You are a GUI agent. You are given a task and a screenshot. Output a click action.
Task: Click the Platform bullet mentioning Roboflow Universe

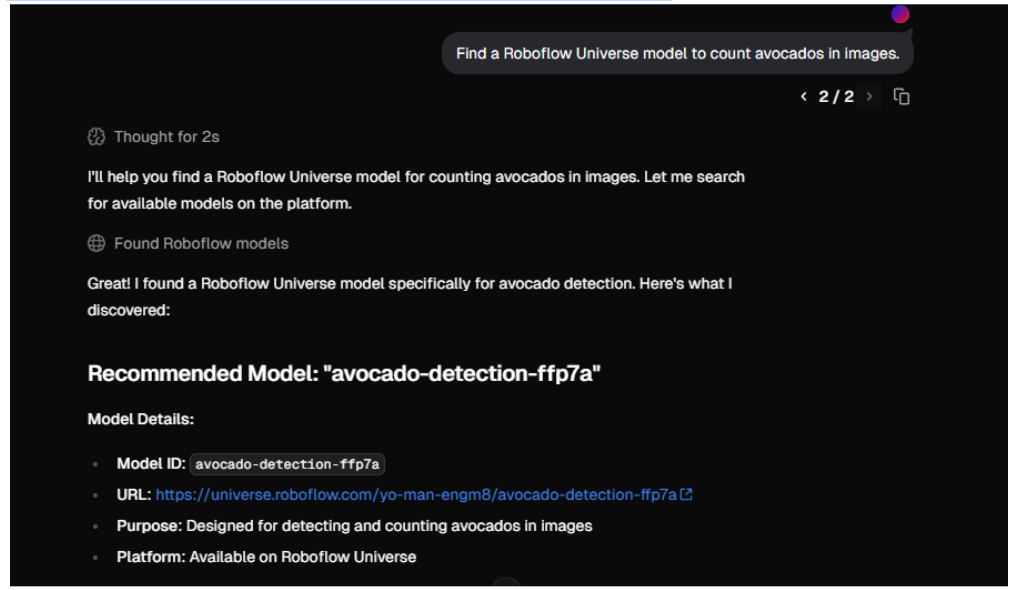[266, 556]
